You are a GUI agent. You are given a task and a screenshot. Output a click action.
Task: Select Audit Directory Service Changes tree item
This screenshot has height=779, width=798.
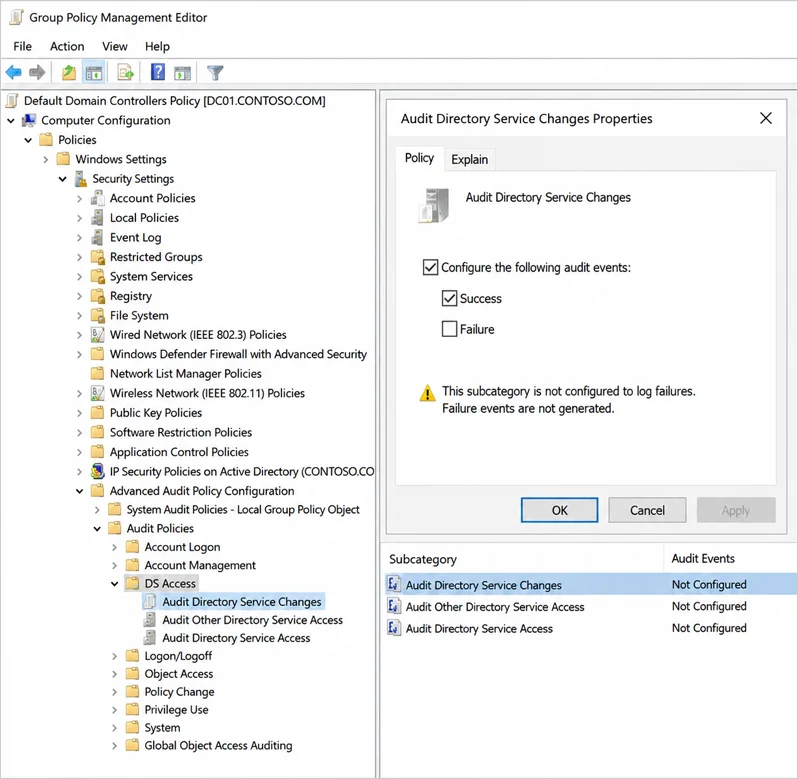[242, 601]
